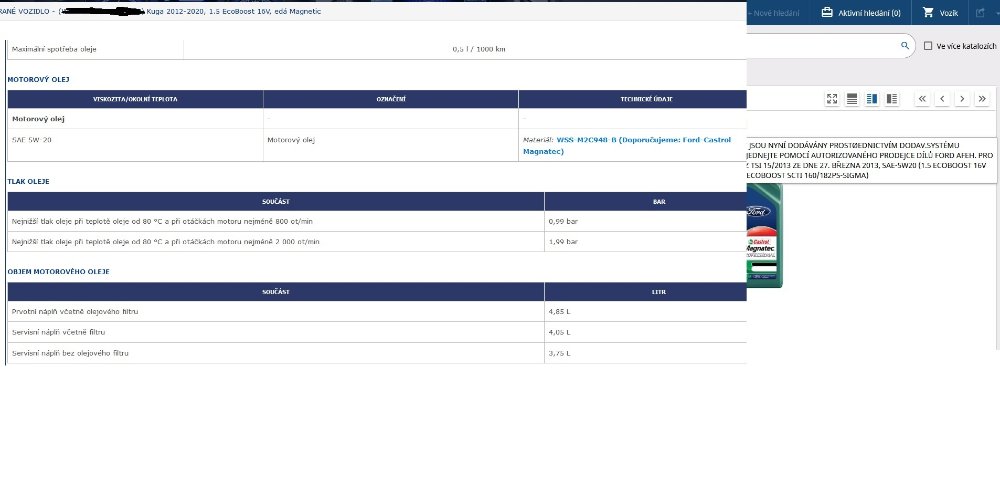Go to next page arrow
Screen dimensions: 1000x491
pyautogui.click(x=962, y=98)
